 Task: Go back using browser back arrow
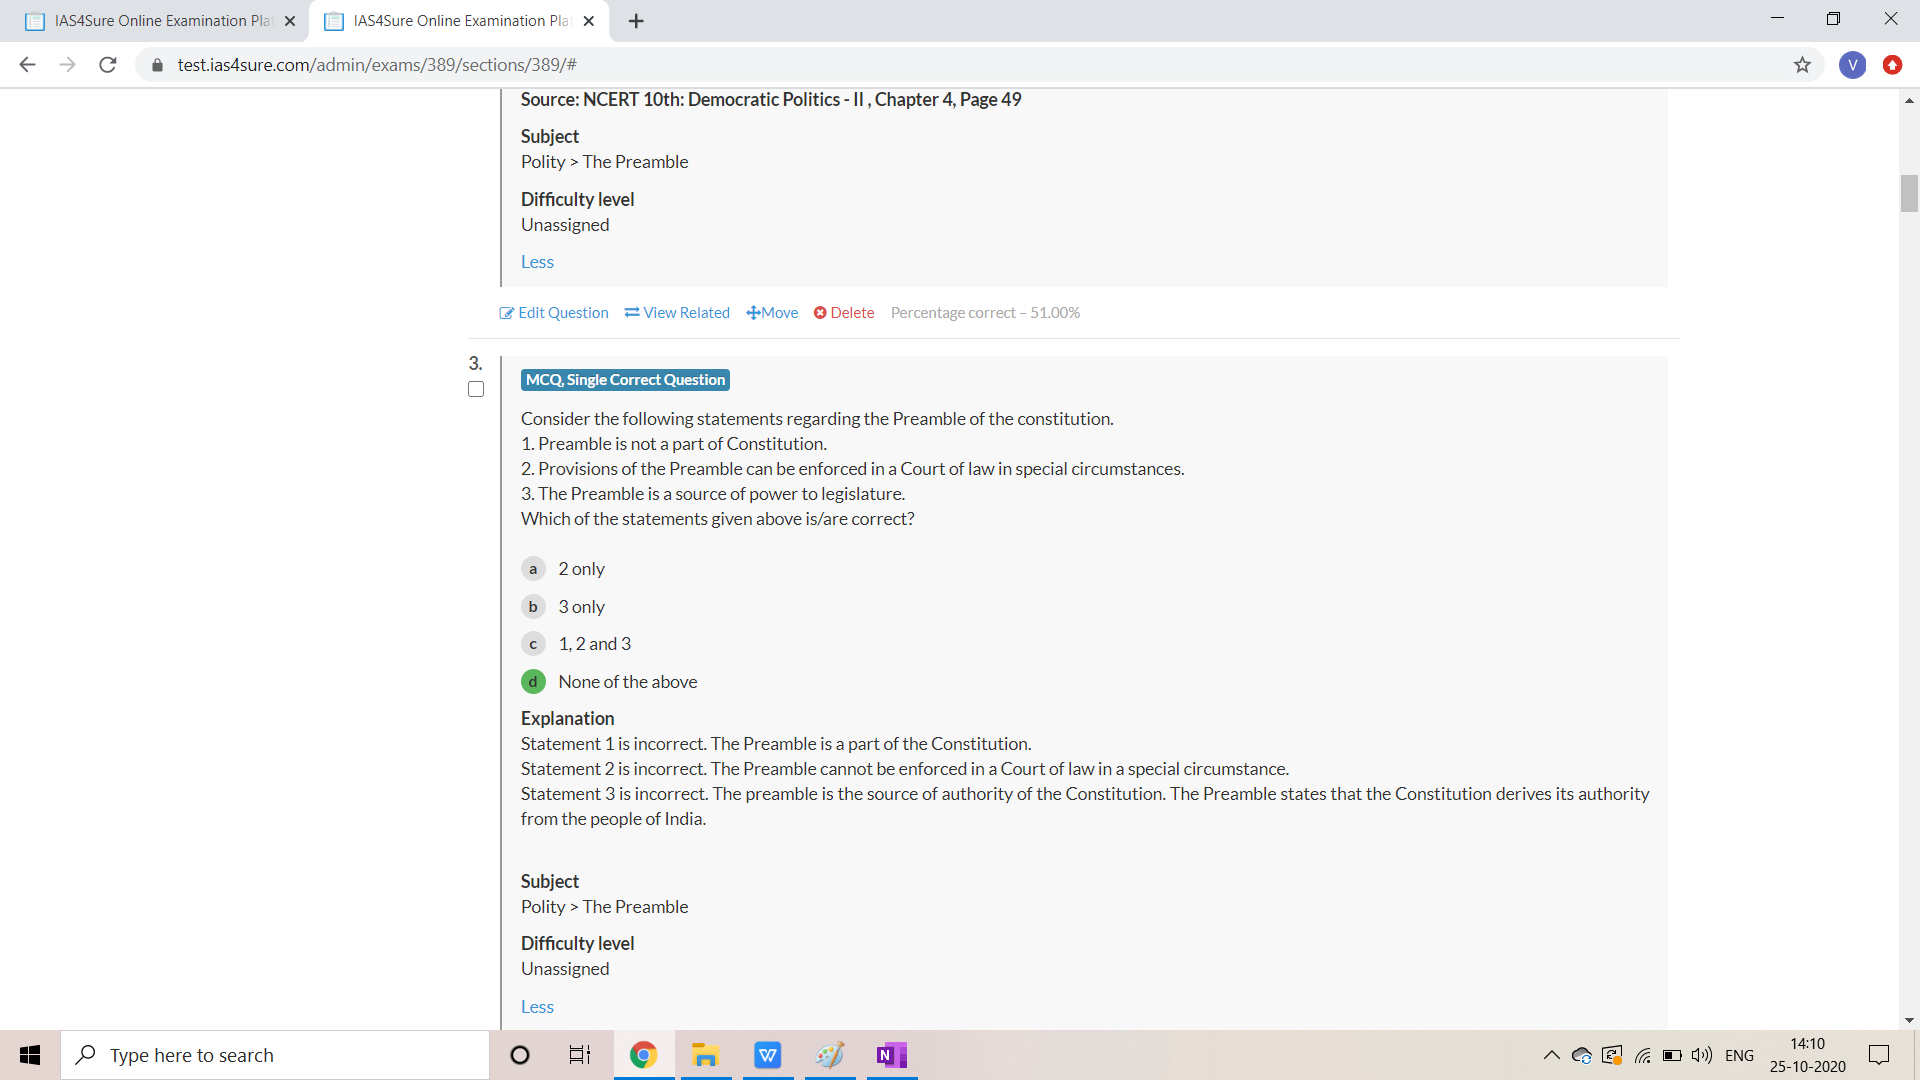coord(28,65)
